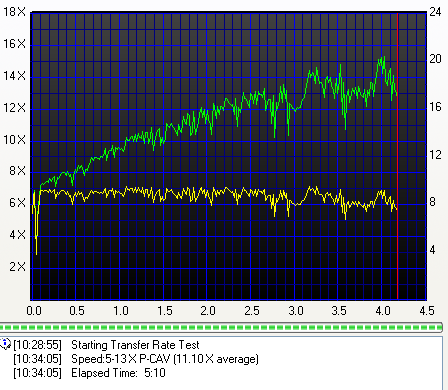448x390 pixels.
Task: Click the 24 label on right axis
Action: point(435,12)
